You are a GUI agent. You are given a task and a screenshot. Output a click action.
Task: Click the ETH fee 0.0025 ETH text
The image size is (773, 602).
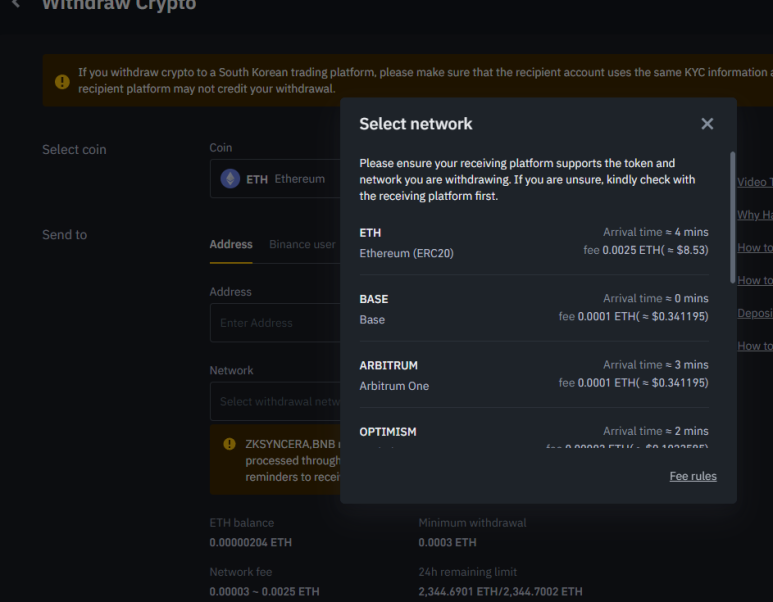pos(646,250)
